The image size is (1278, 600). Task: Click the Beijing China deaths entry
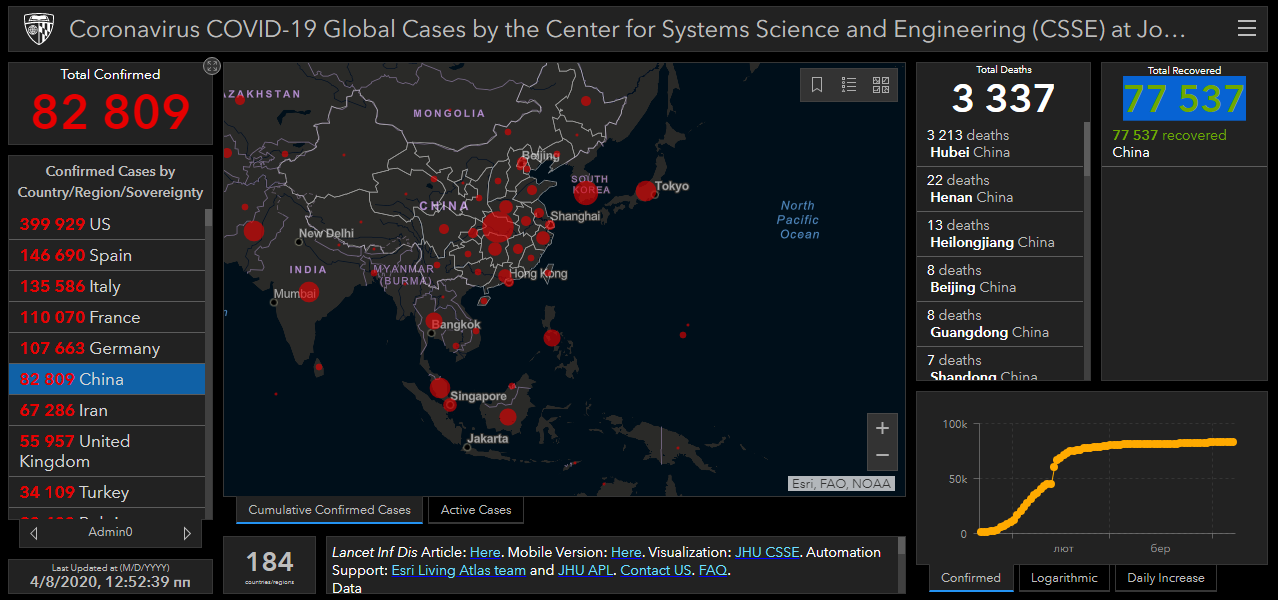click(x=1000, y=279)
